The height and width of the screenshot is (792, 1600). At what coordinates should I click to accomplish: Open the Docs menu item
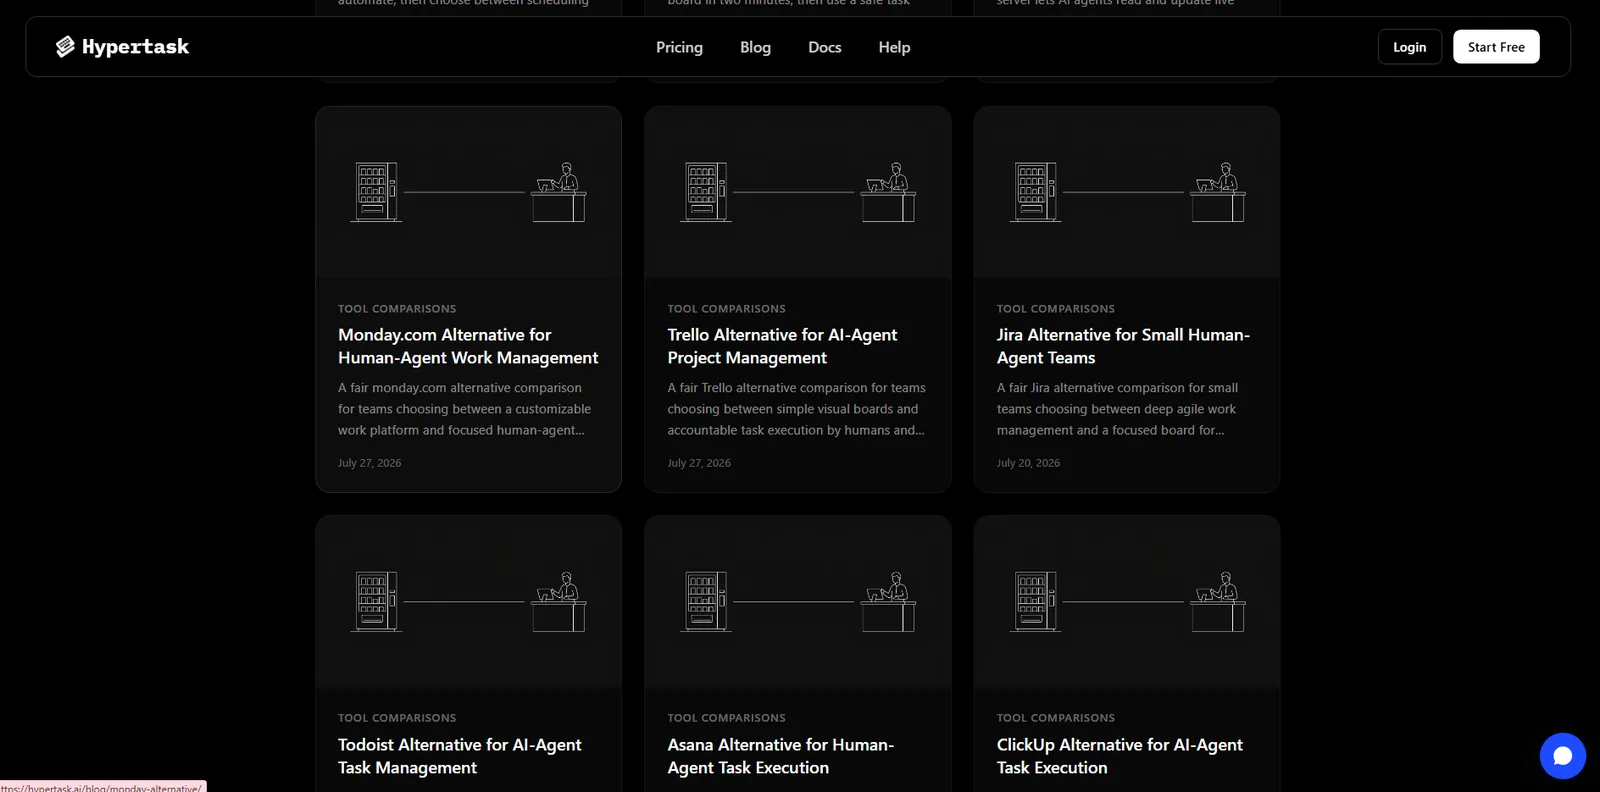click(x=825, y=47)
